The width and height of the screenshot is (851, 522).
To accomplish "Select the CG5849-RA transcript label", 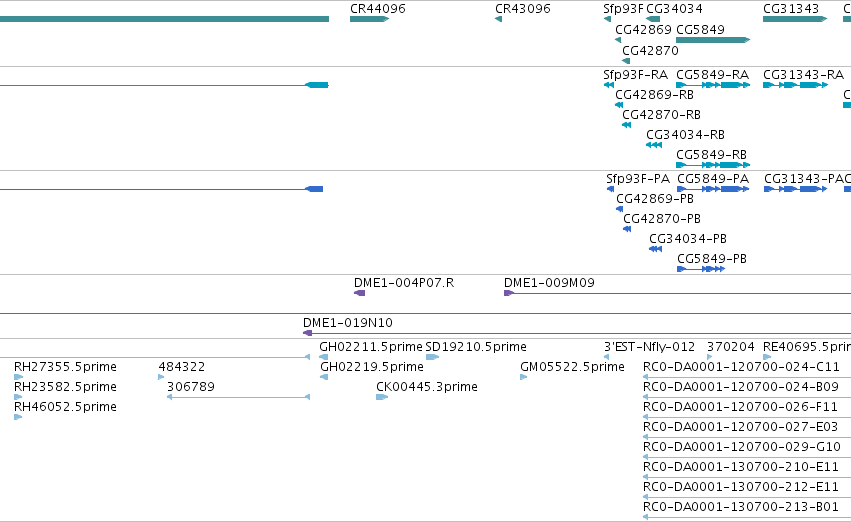I will click(713, 74).
